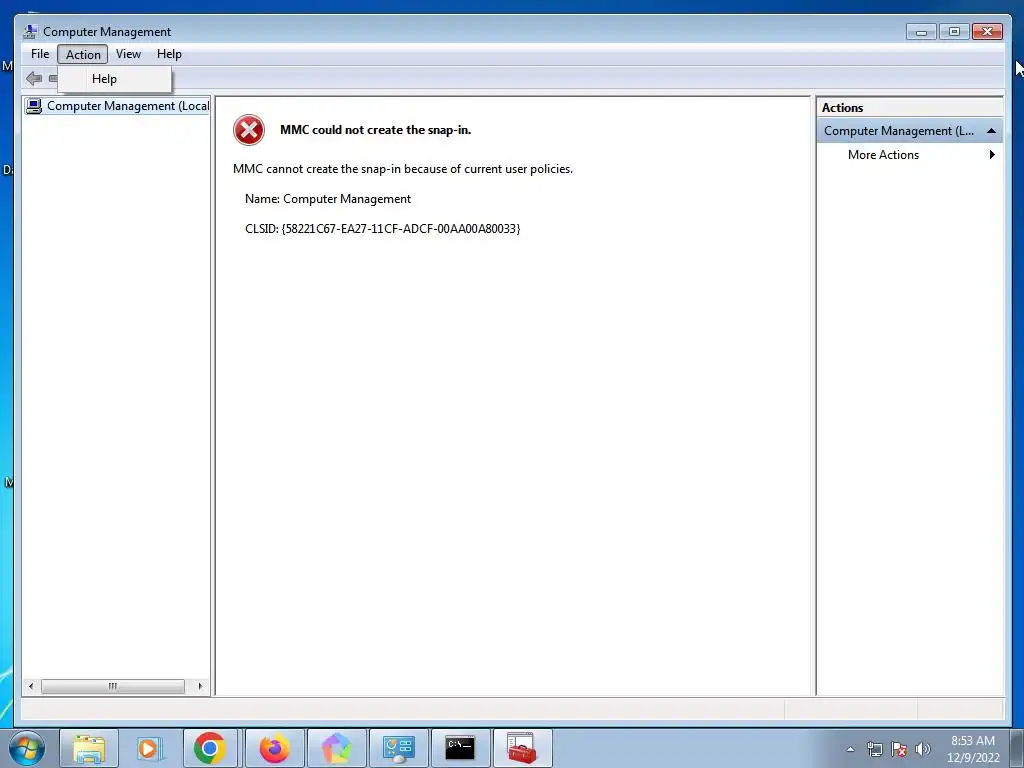Open the Control Panel taskbar icon
This screenshot has height=768, width=1024.
pos(398,748)
